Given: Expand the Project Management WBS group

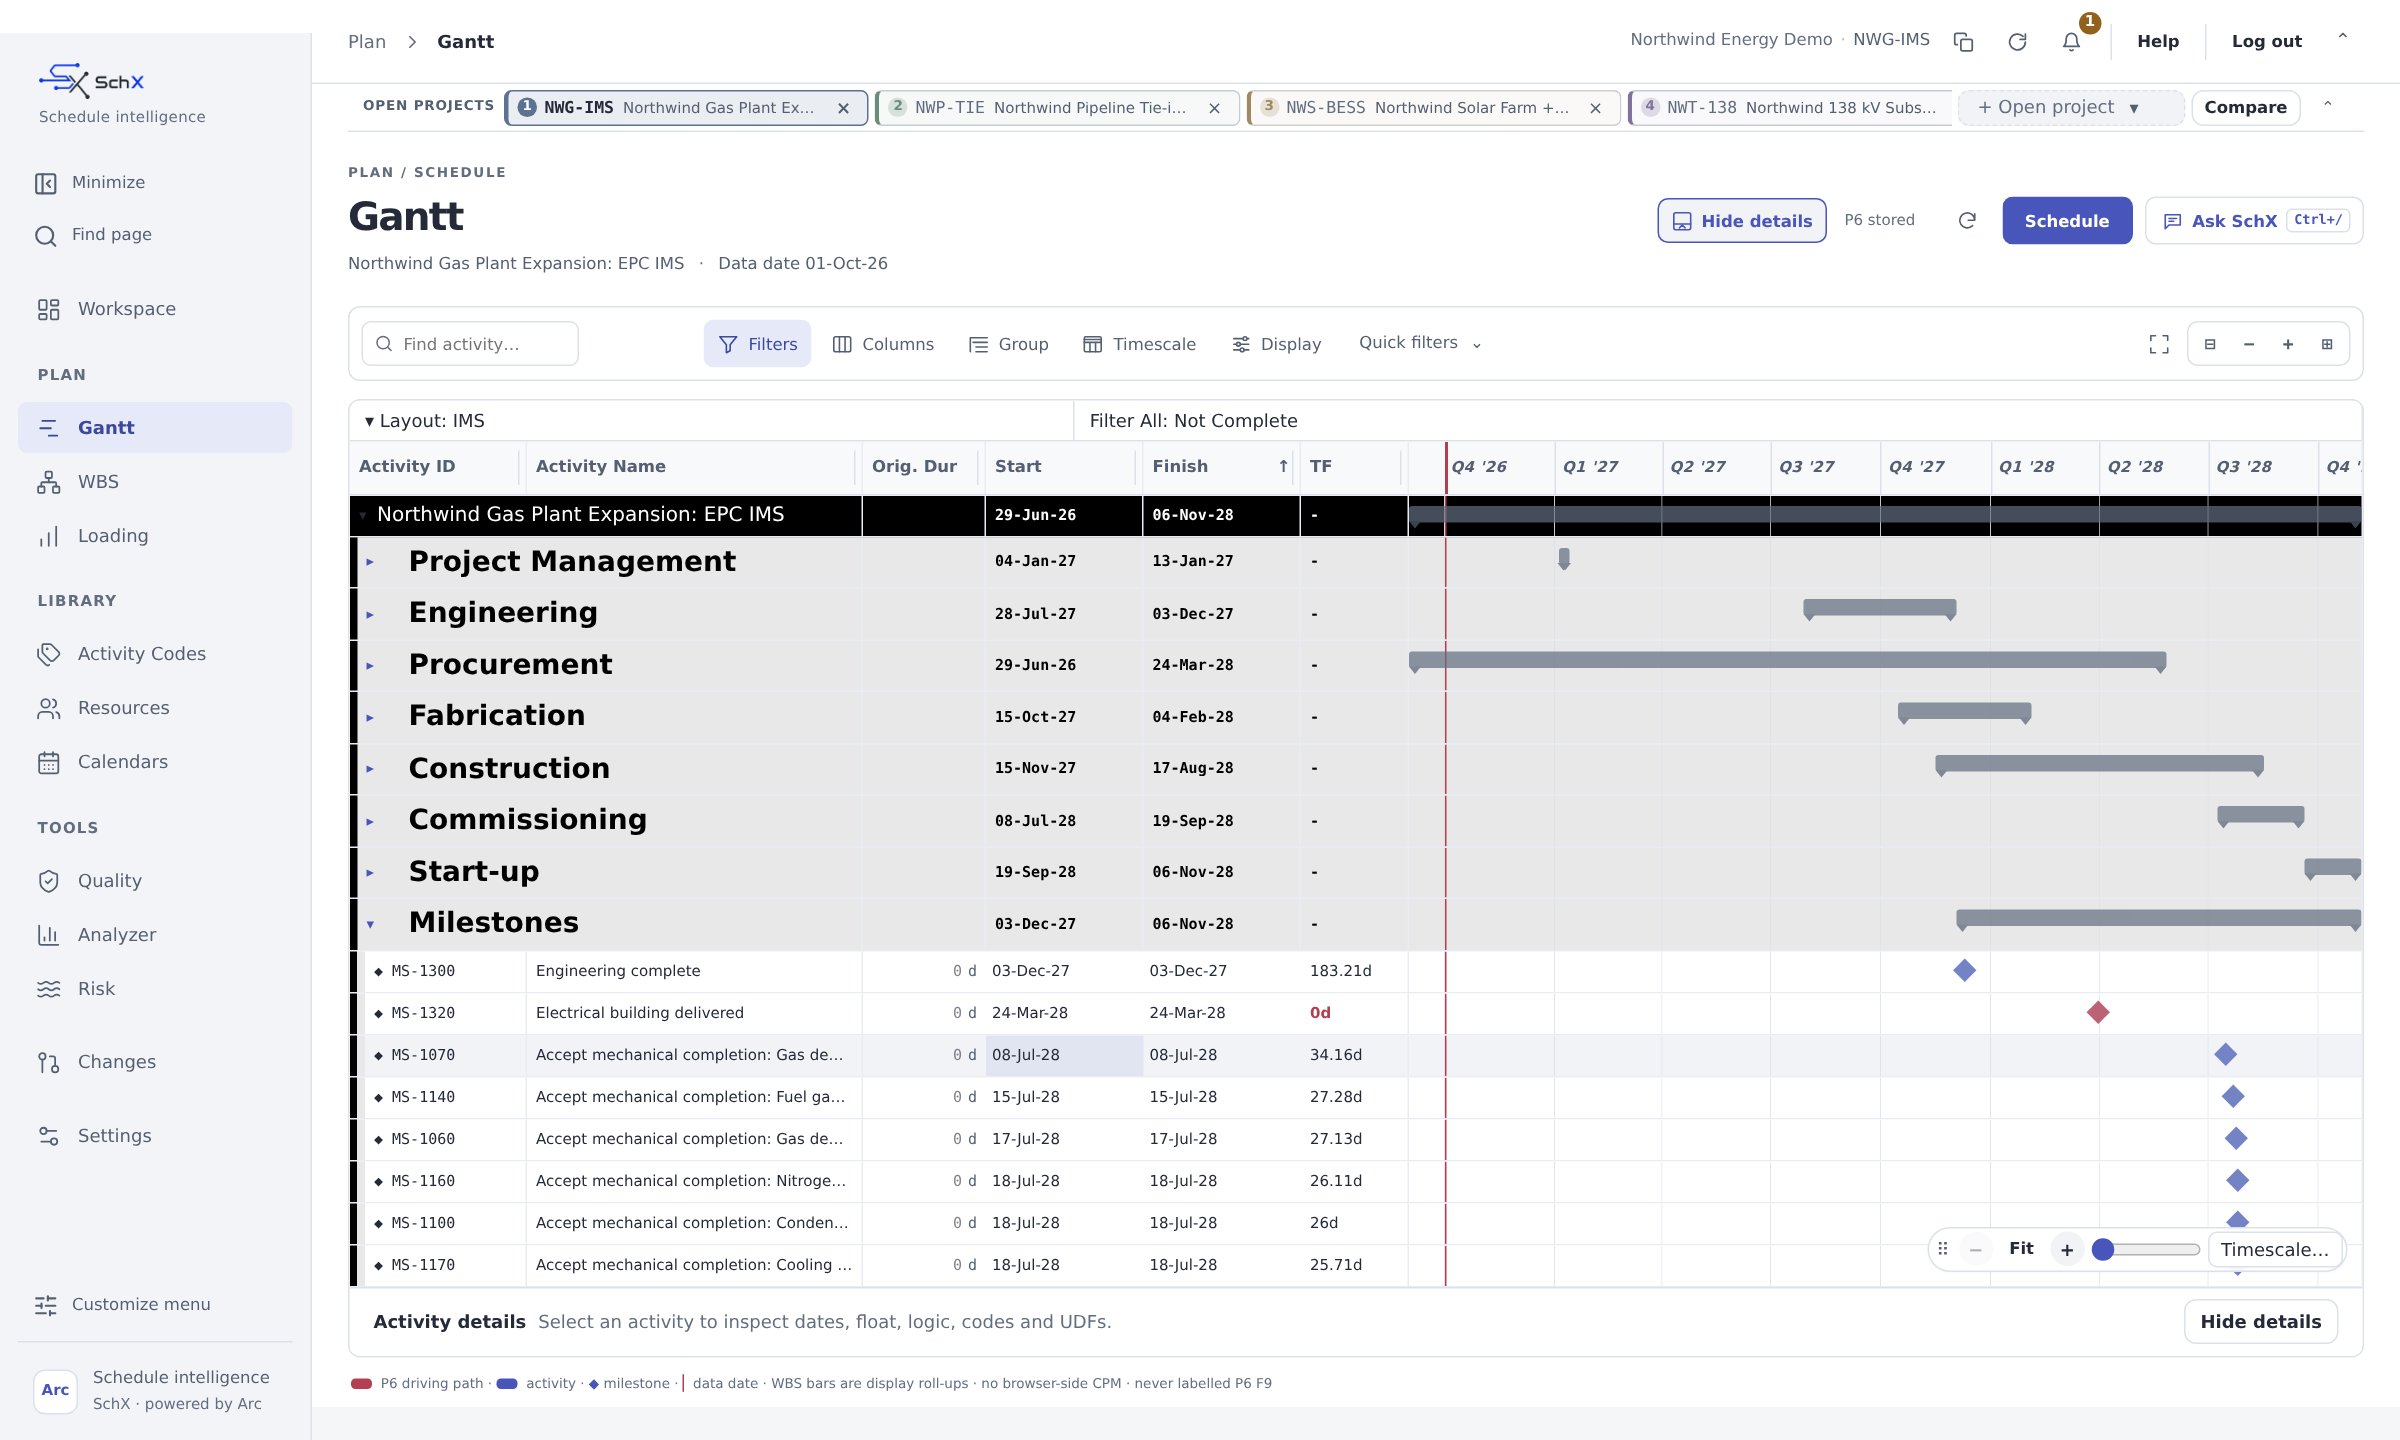Looking at the screenshot, I should point(370,562).
